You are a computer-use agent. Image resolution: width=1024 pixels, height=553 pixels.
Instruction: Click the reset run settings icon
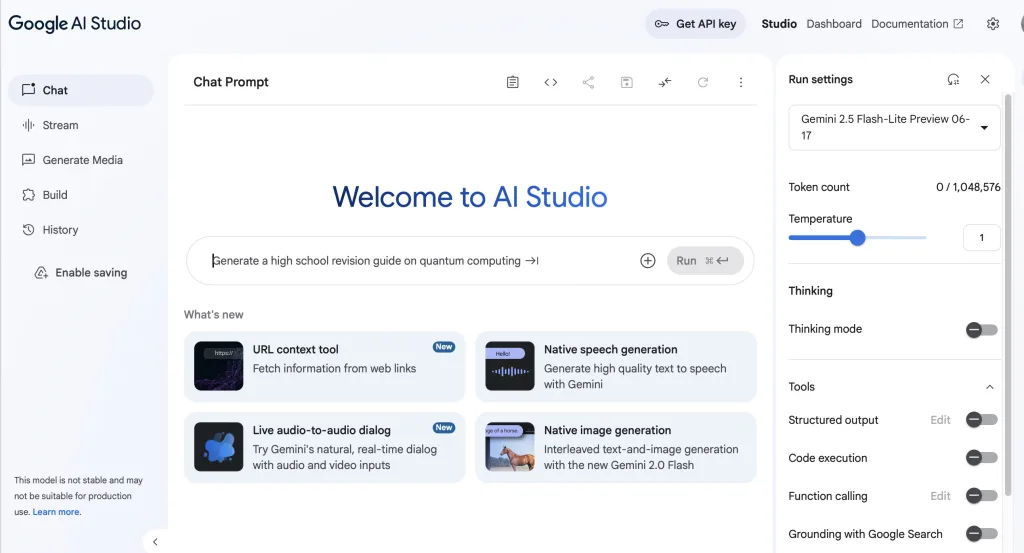pos(953,80)
